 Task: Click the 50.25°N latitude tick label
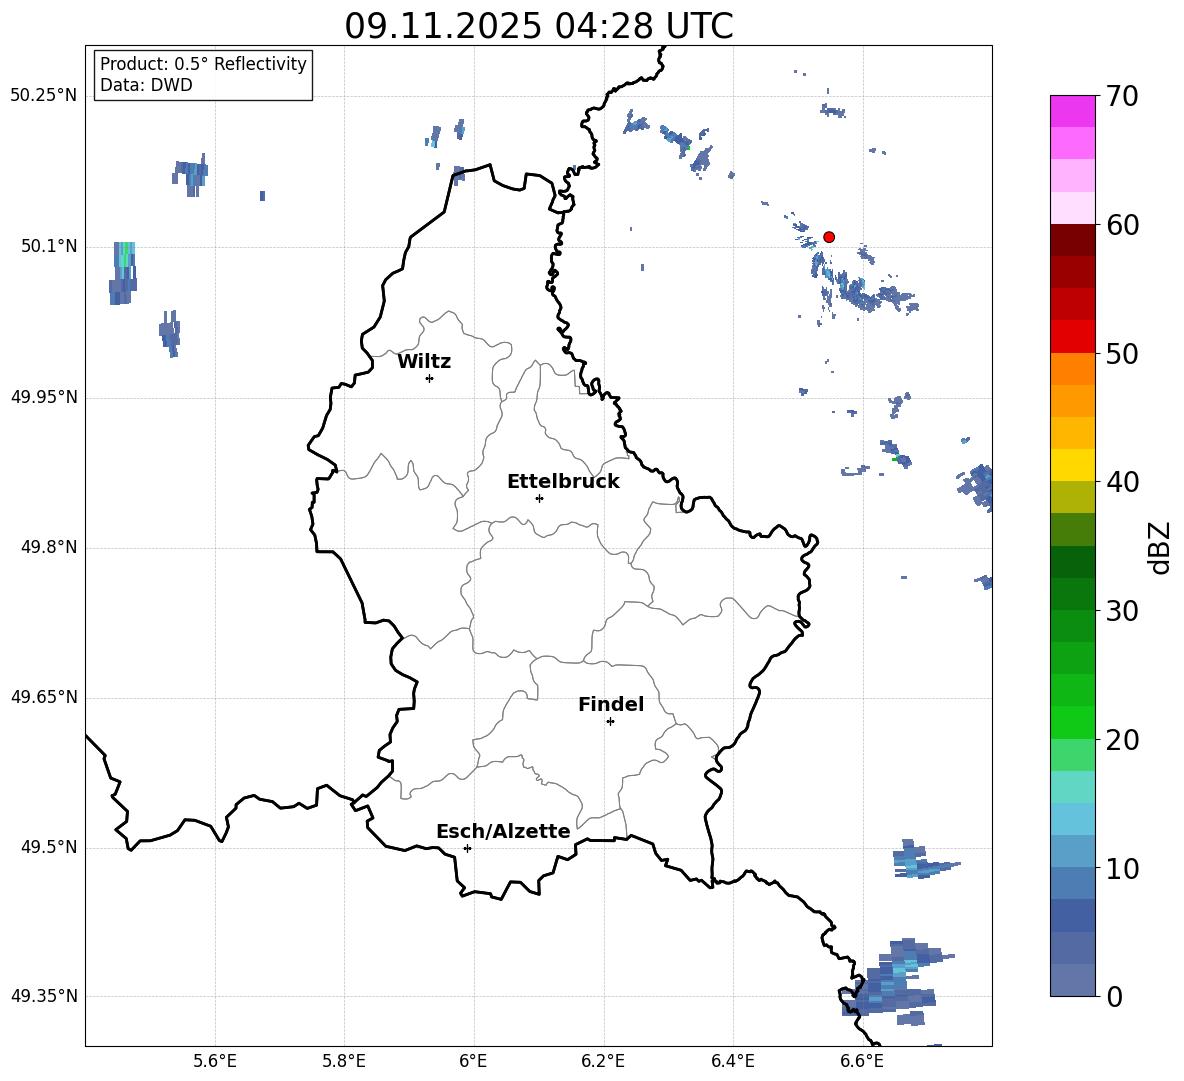tap(43, 96)
